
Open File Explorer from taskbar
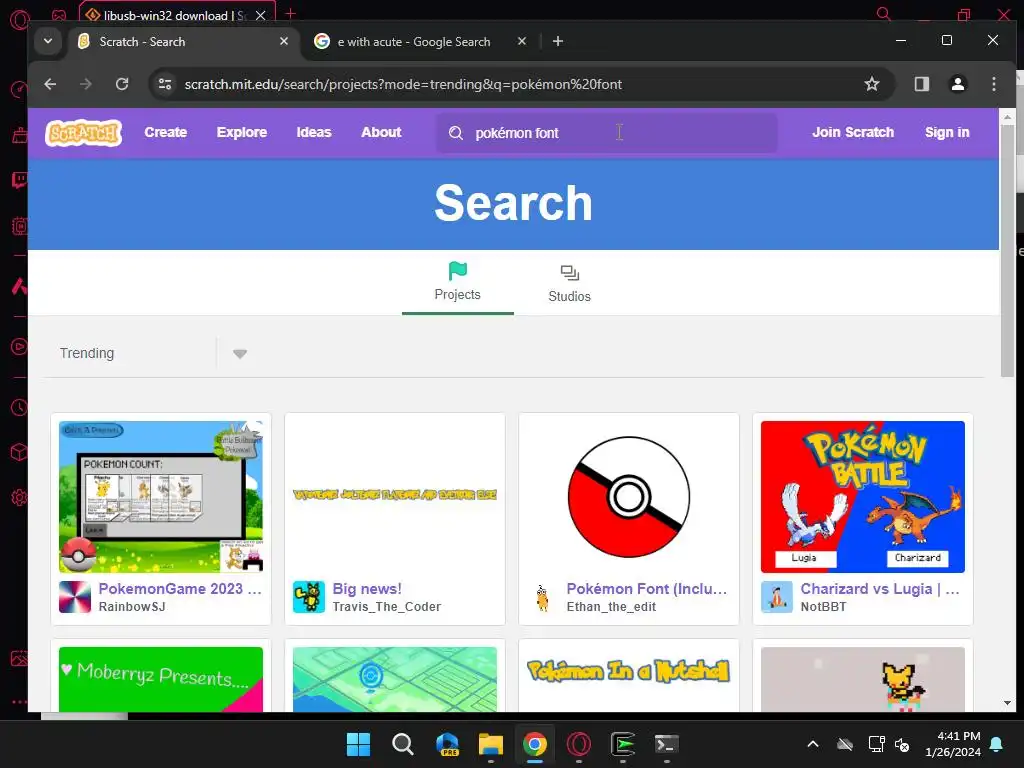tap(491, 744)
